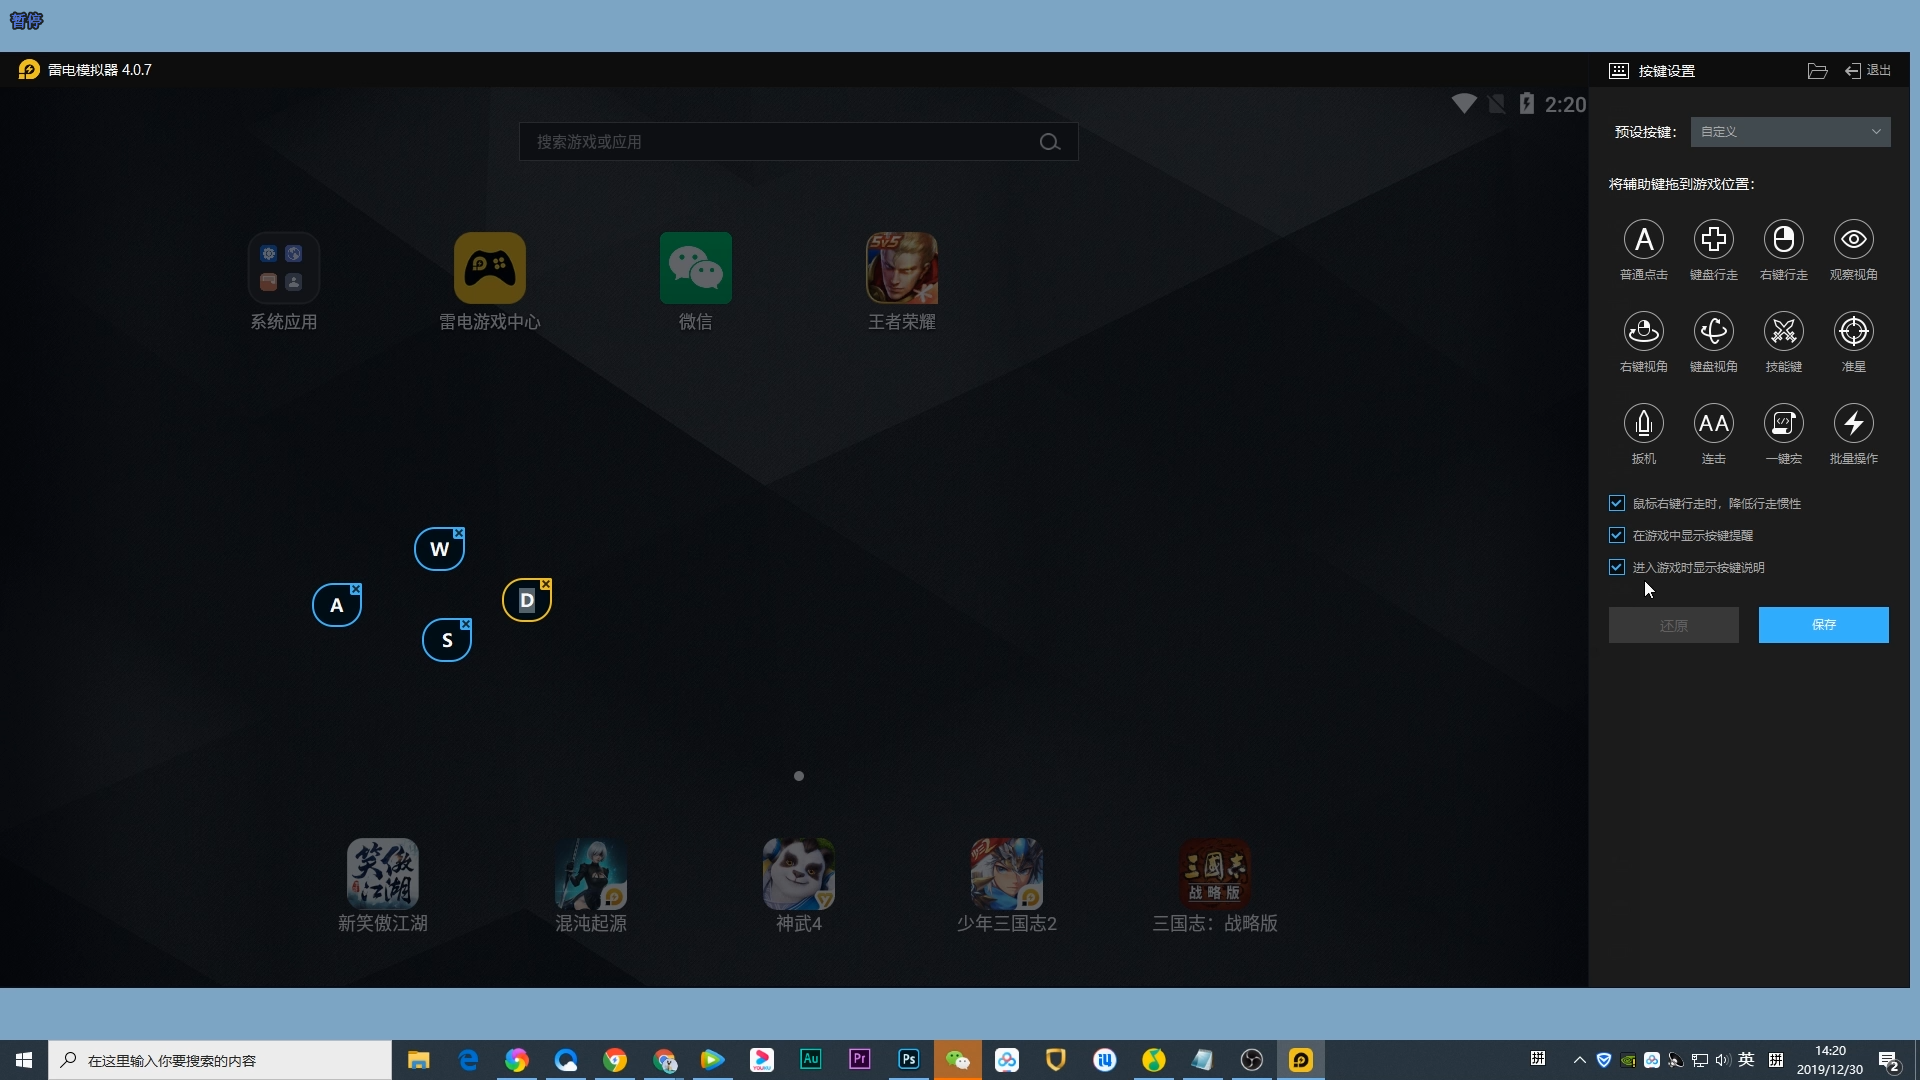Viewport: 1920px width, 1080px height.
Task: Open WeChat from the Windows taskbar
Action: (957, 1060)
